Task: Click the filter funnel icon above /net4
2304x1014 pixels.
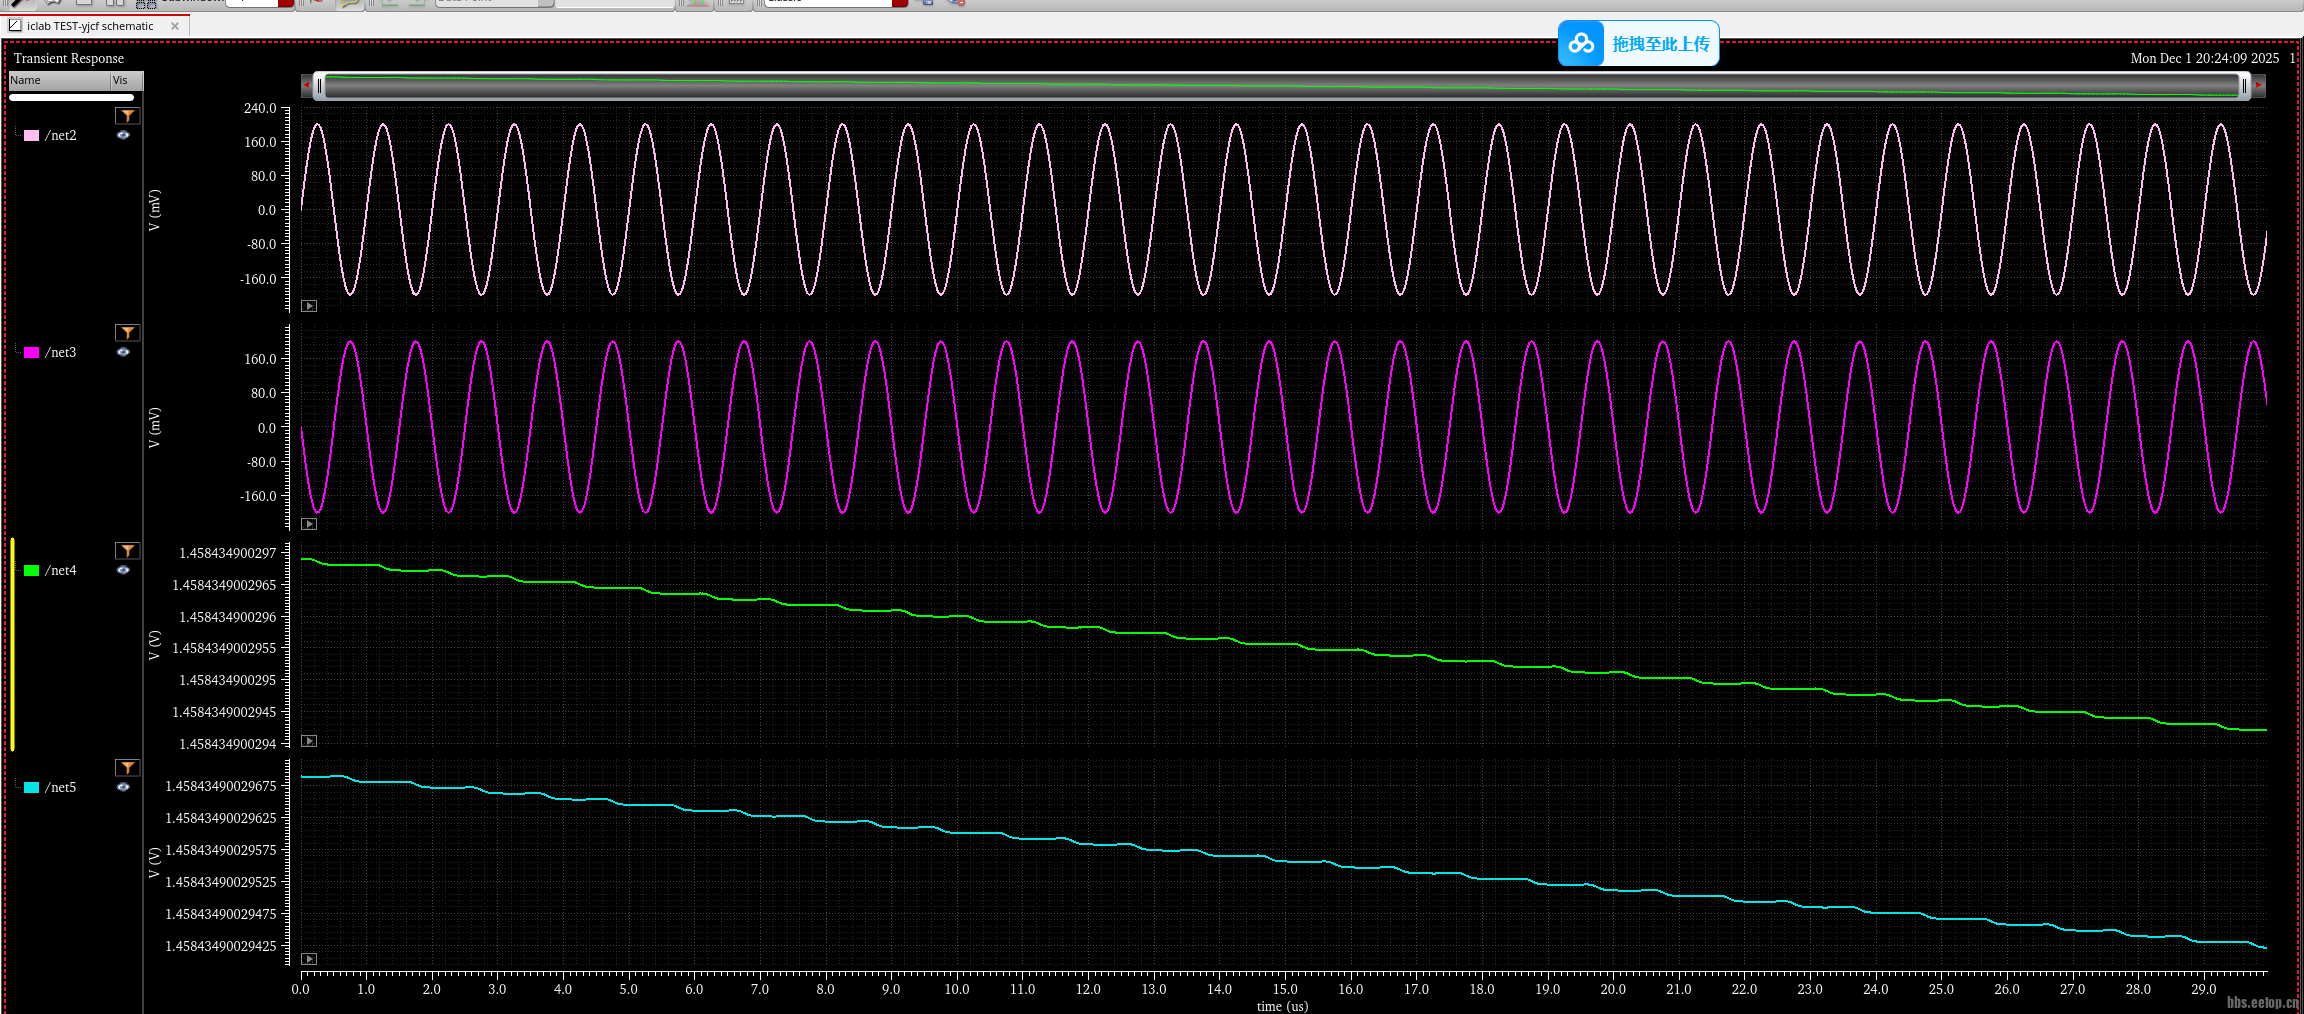Action: click(127, 551)
